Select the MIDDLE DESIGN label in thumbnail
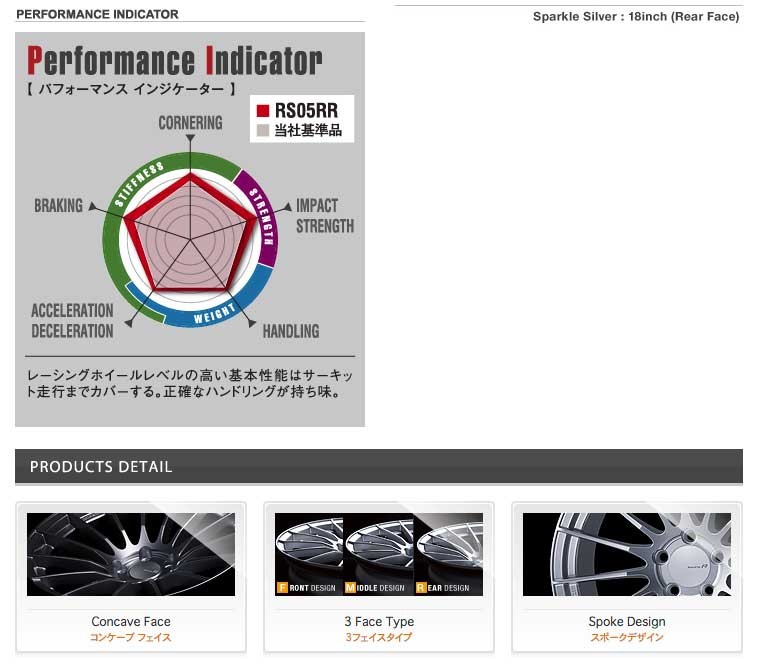 pyautogui.click(x=375, y=588)
